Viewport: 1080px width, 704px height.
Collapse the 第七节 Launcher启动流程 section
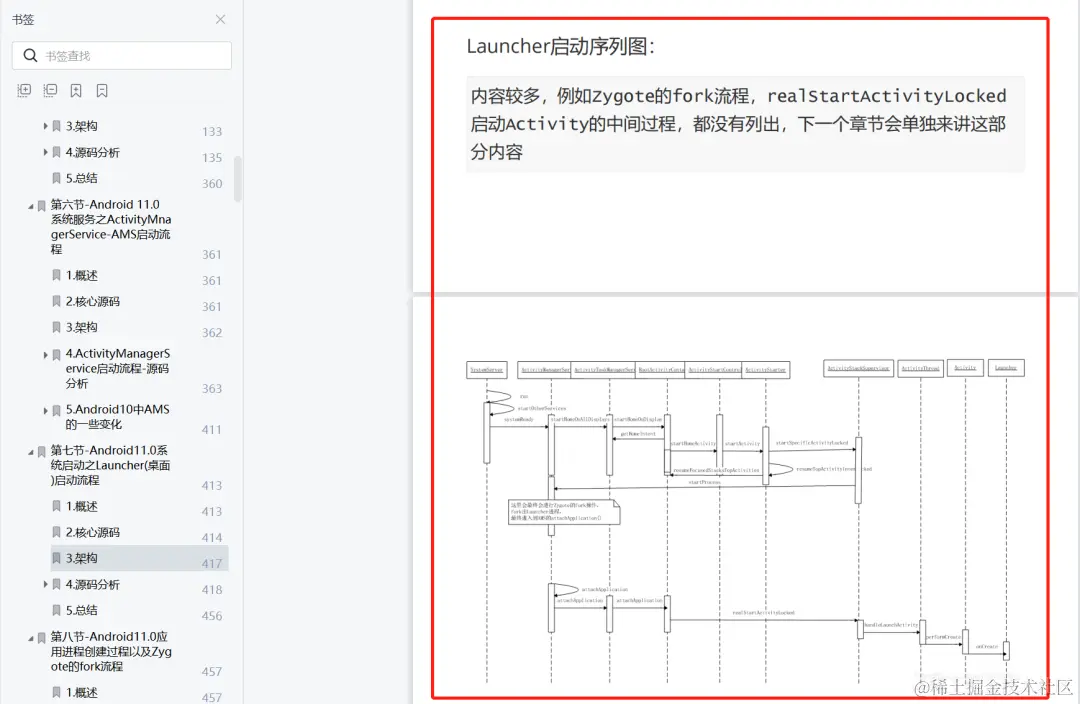pyautogui.click(x=29, y=452)
